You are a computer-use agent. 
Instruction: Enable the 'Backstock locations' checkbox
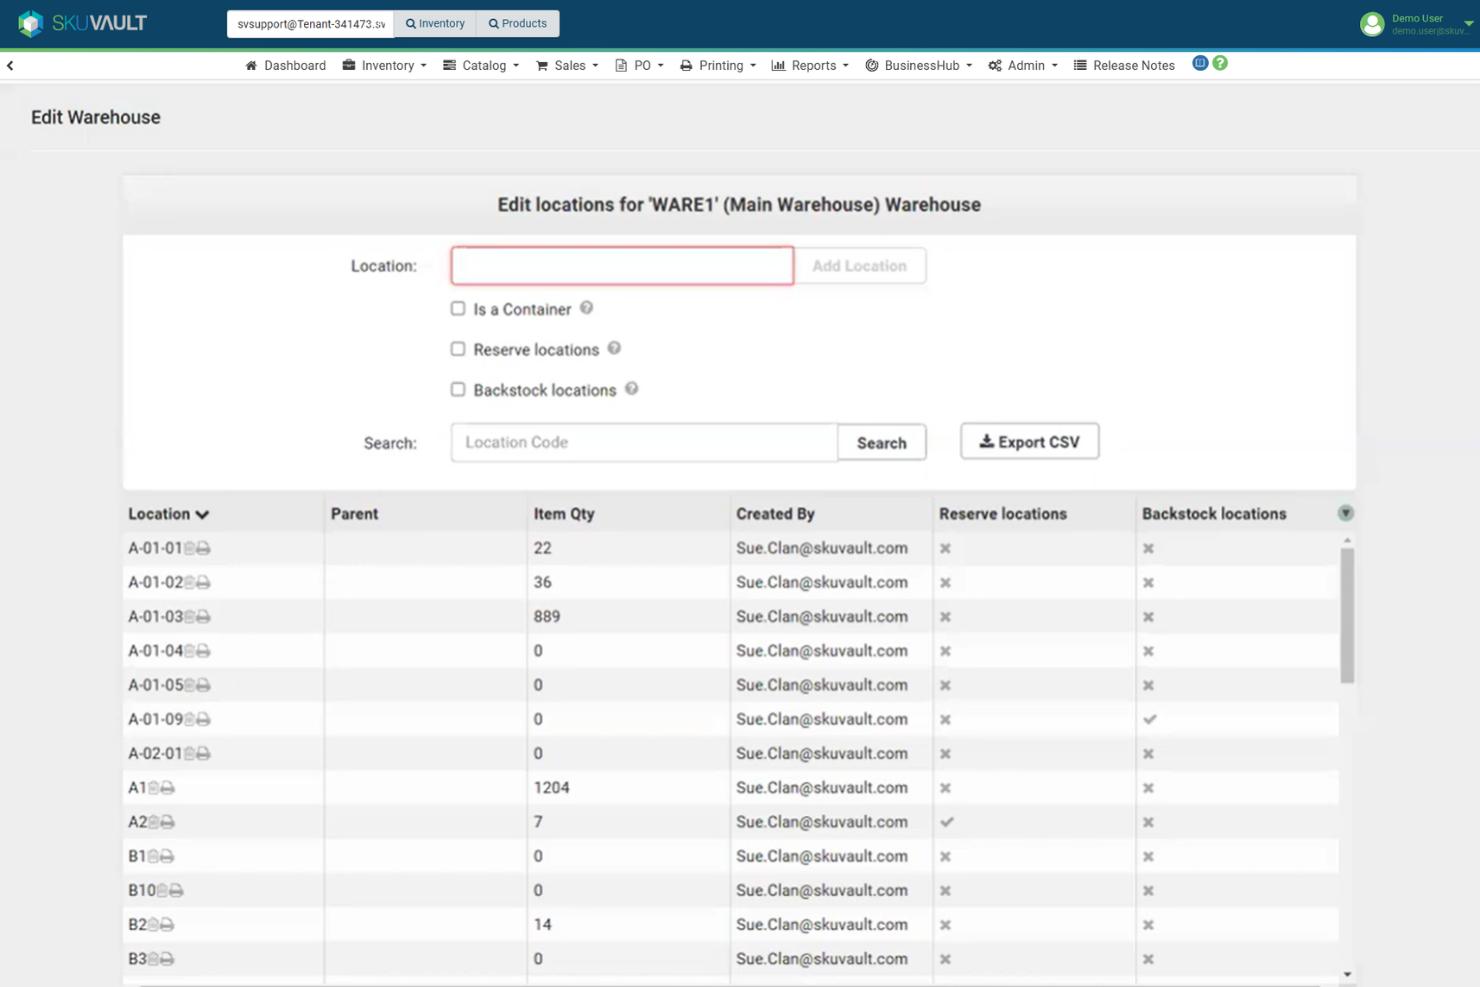(x=458, y=389)
